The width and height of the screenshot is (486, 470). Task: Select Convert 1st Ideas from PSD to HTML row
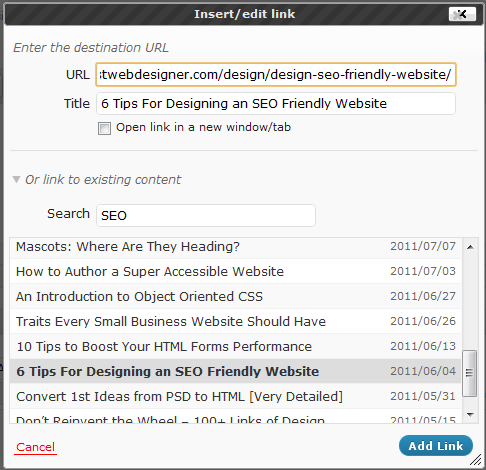pyautogui.click(x=235, y=397)
